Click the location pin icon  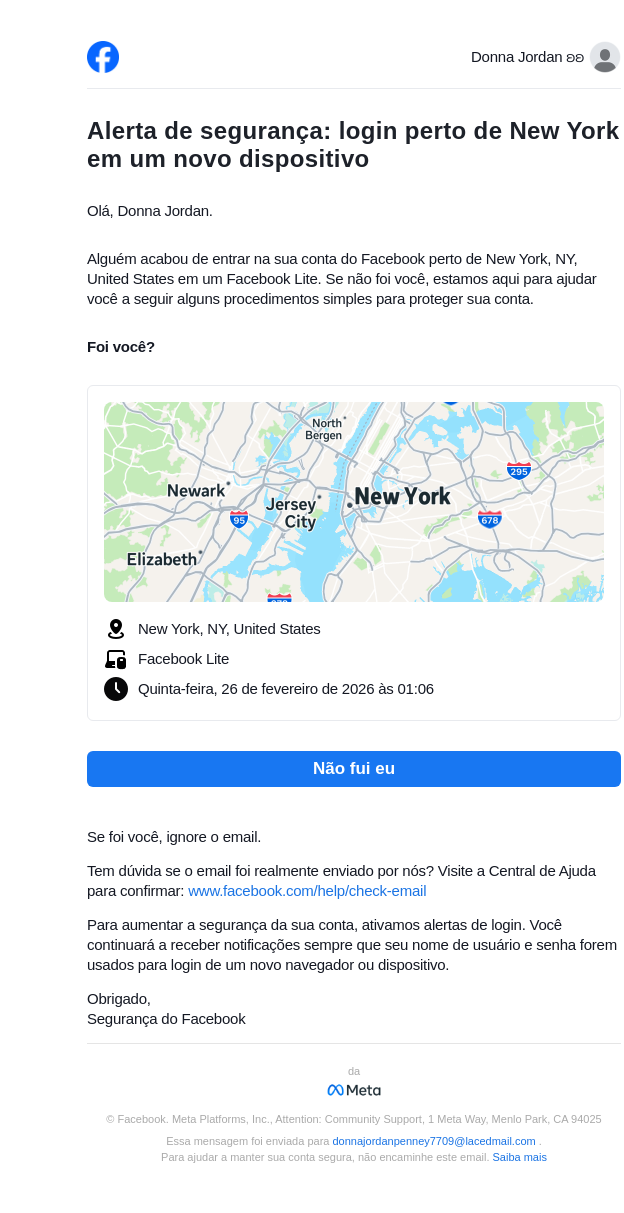(x=116, y=629)
